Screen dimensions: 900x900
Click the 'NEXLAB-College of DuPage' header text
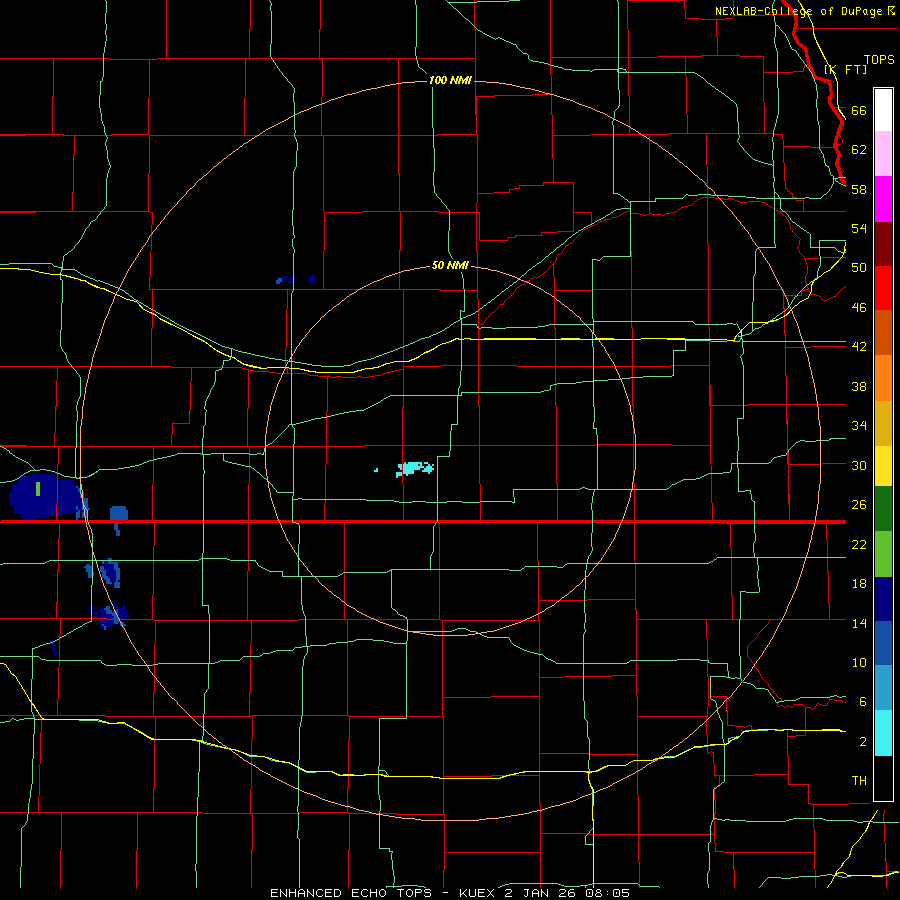coord(799,11)
